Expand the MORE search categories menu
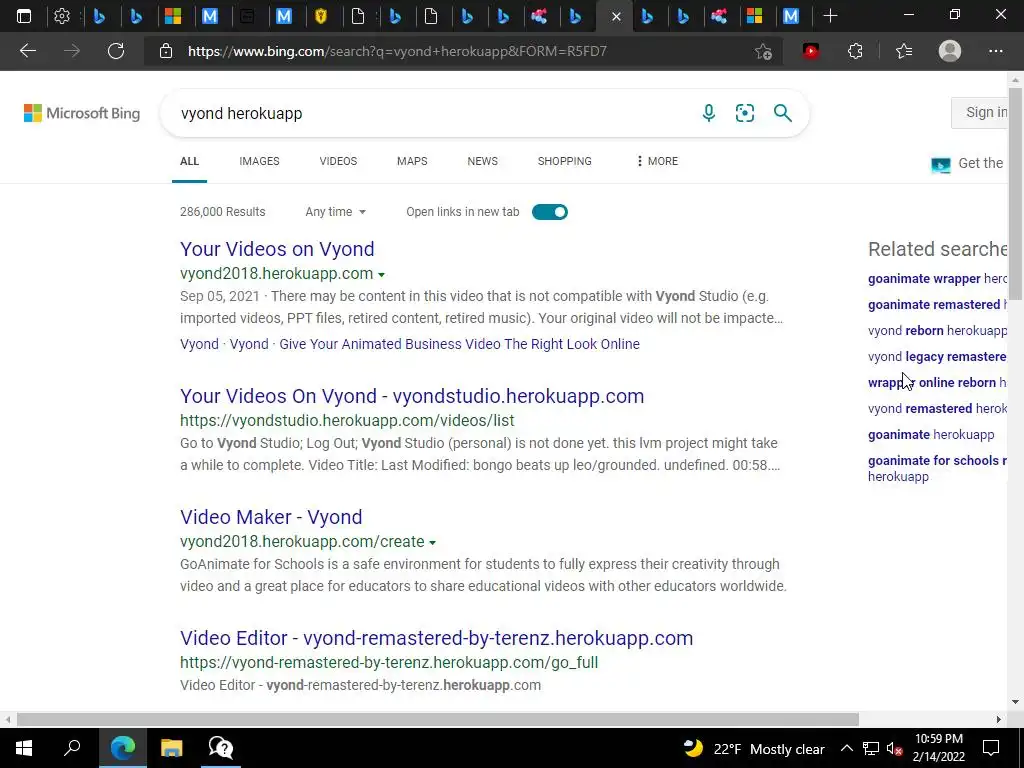Screen dimensions: 1024x768 tap(657, 161)
